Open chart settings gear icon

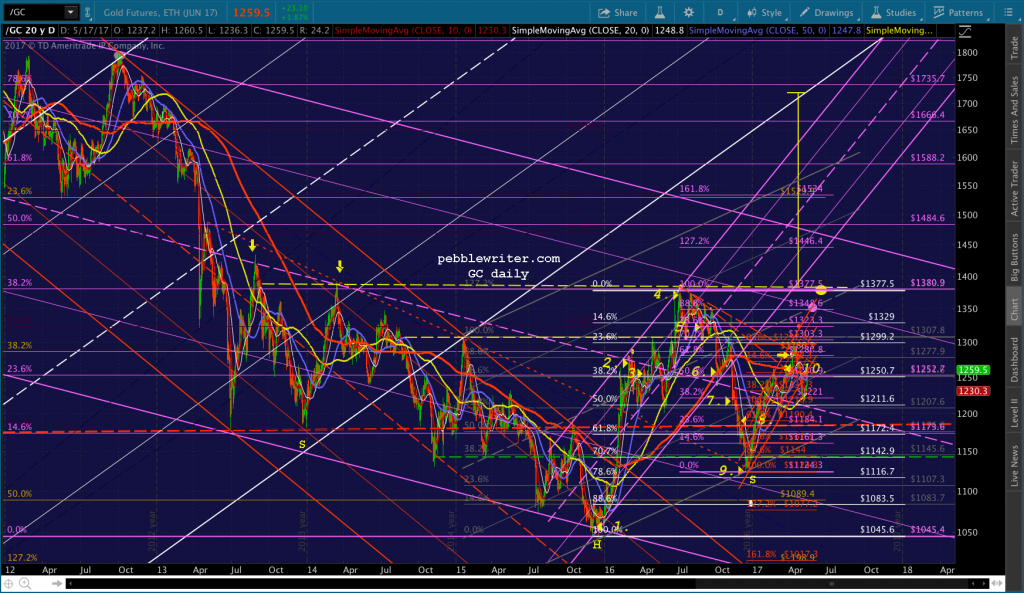[x=688, y=12]
